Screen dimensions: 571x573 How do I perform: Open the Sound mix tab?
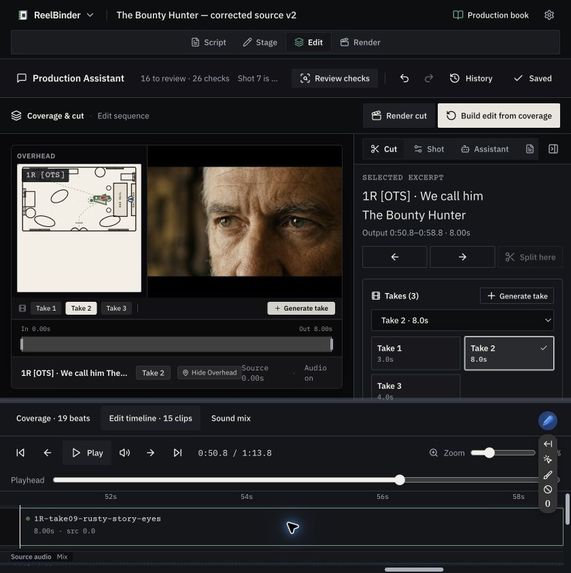click(231, 418)
